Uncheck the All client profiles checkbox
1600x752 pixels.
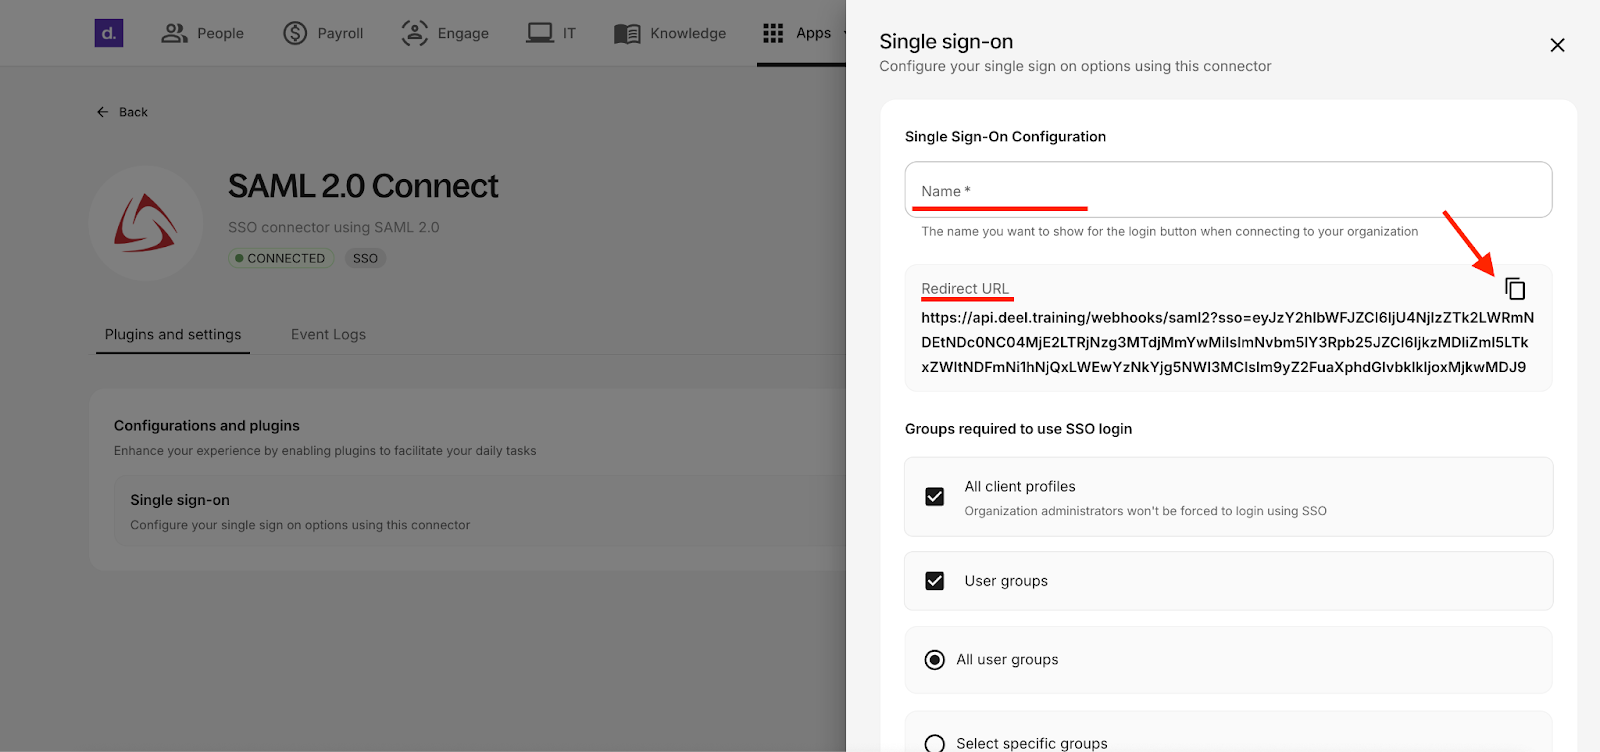[935, 497]
